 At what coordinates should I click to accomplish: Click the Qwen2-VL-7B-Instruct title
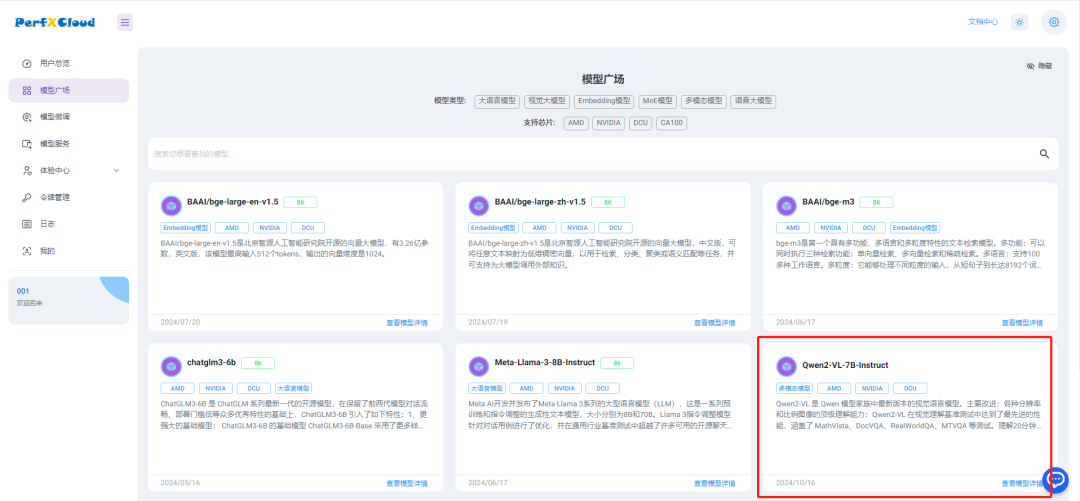845,365
